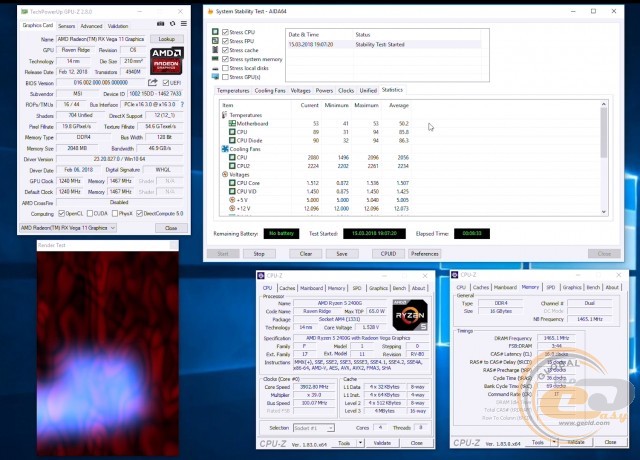The image size is (640, 460).
Task: Click the Motherboard row icon under Temperatures
Action: click(x=232, y=123)
